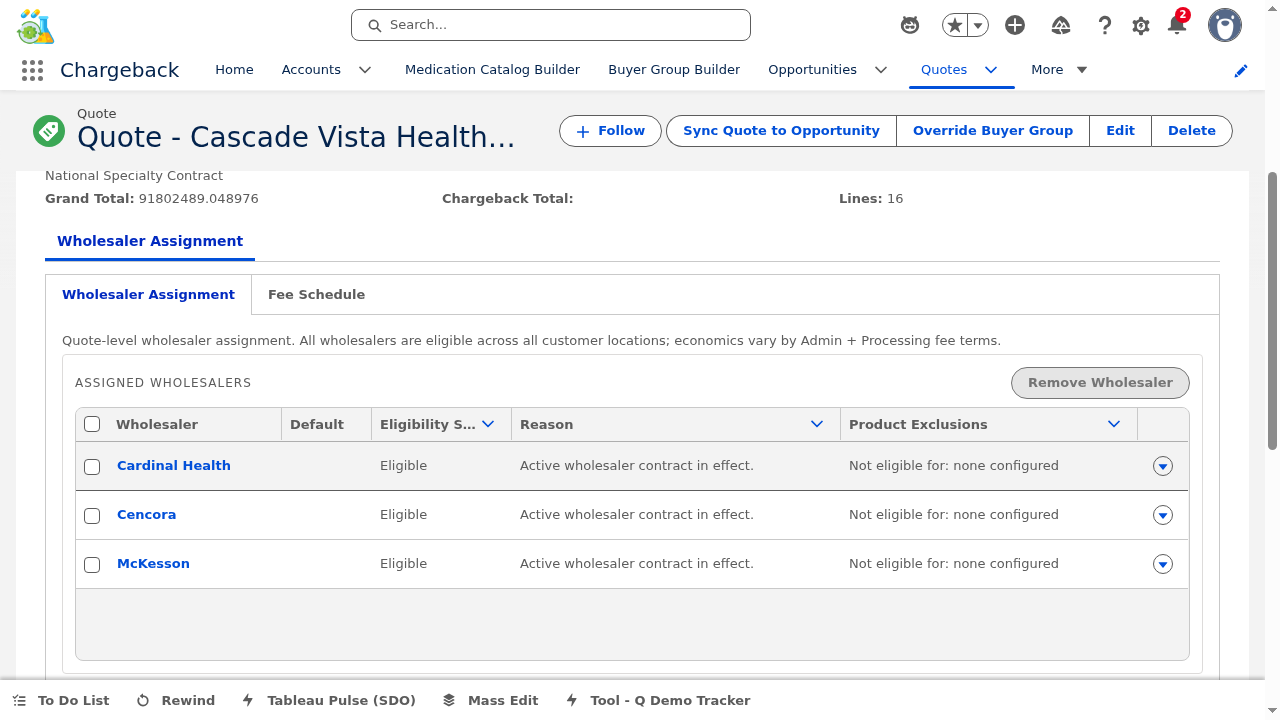Image resolution: width=1280 pixels, height=720 pixels.
Task: Open the Global Actions plus icon
Action: [x=1015, y=25]
